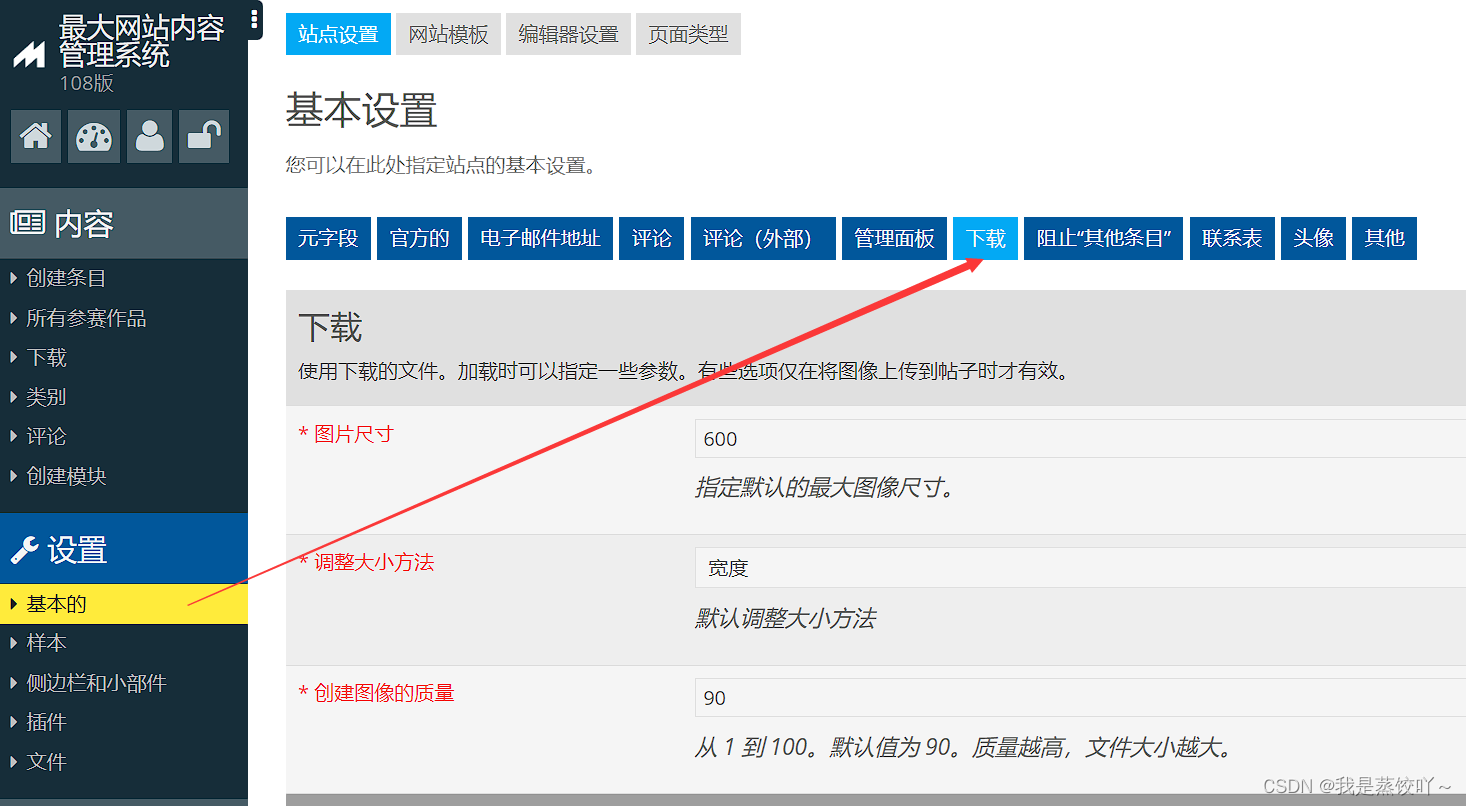Click the 图片尺寸 field label

(x=346, y=434)
